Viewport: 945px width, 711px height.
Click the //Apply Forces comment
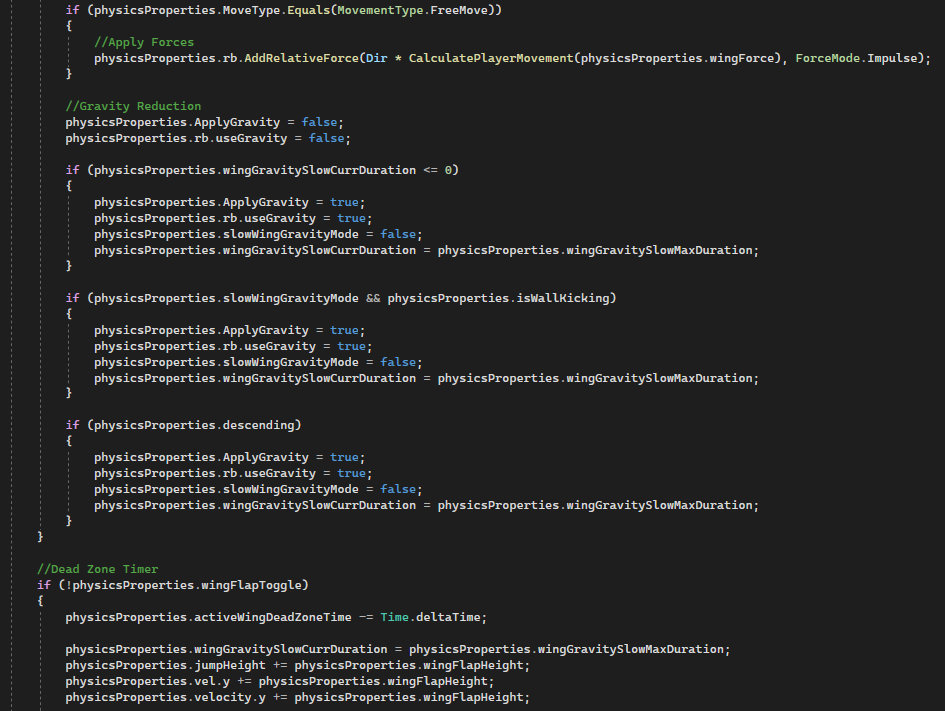tap(144, 42)
